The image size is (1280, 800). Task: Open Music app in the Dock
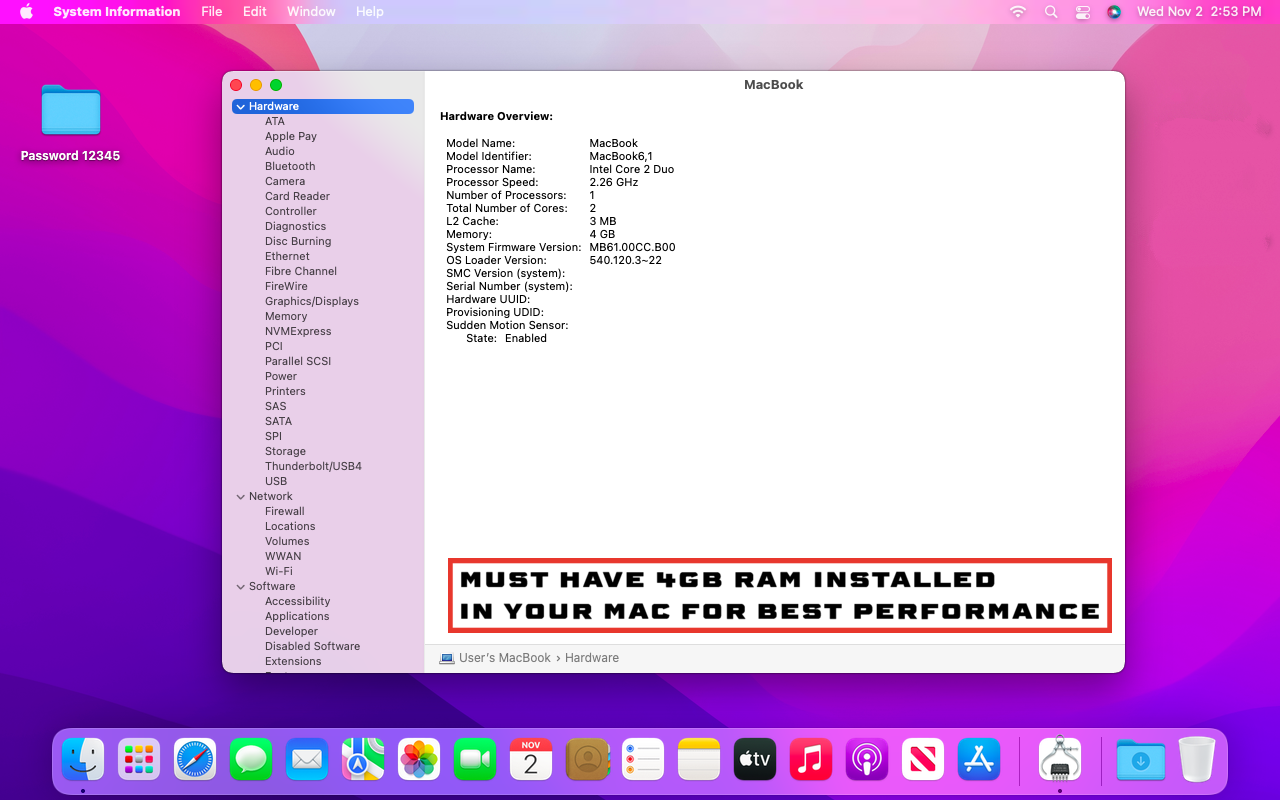(x=811, y=759)
